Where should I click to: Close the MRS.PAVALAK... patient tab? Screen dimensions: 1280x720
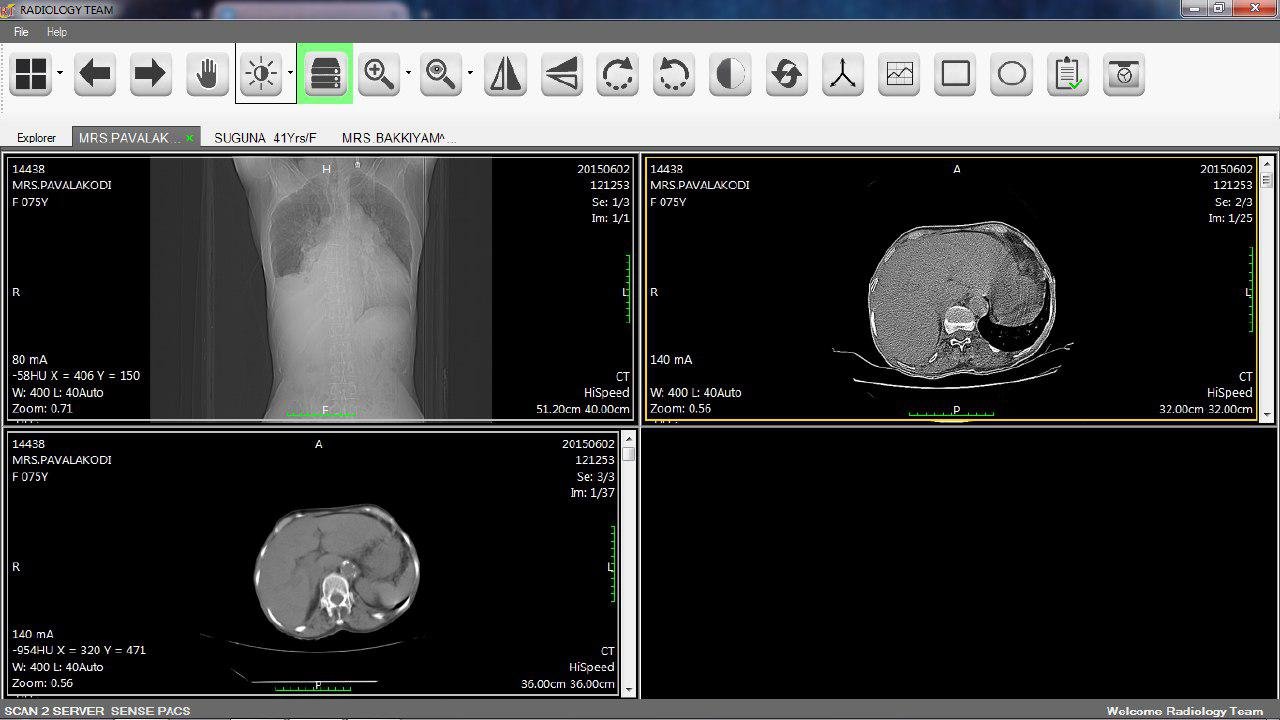[x=190, y=138]
